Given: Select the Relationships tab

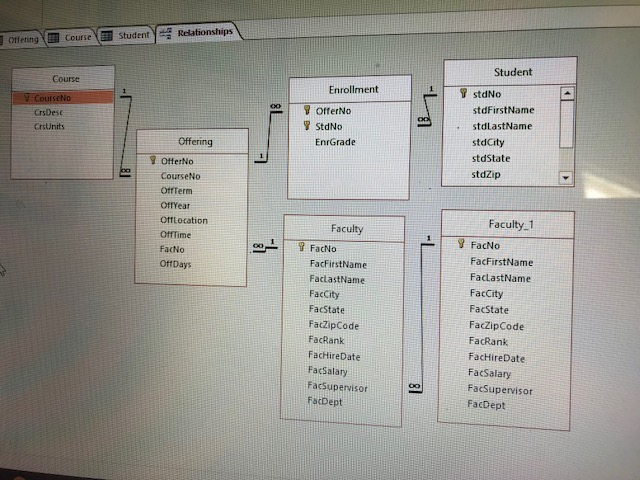Looking at the screenshot, I should click(x=199, y=32).
